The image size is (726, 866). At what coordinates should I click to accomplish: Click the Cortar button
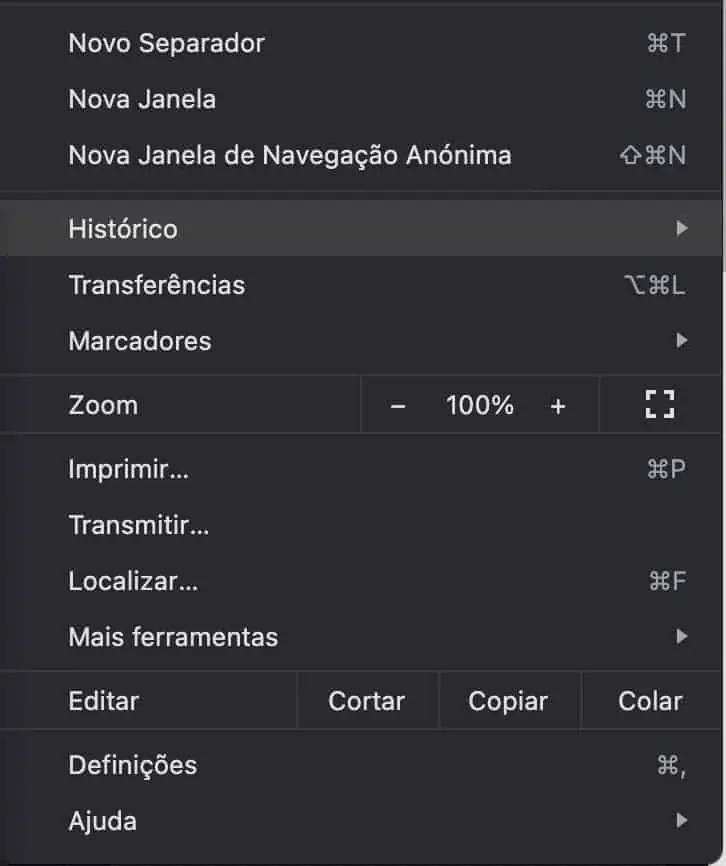[367, 701]
